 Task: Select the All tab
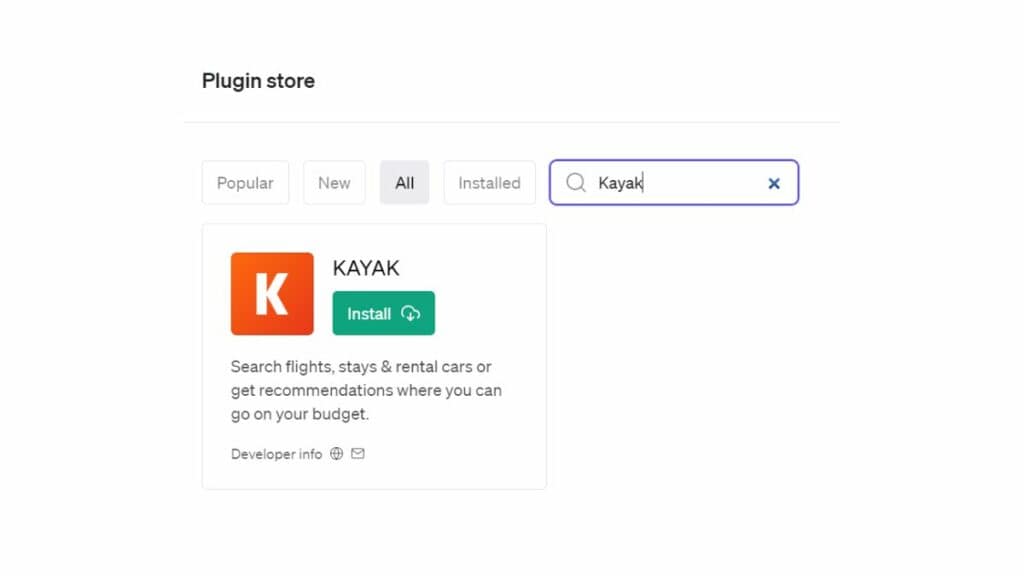[404, 182]
